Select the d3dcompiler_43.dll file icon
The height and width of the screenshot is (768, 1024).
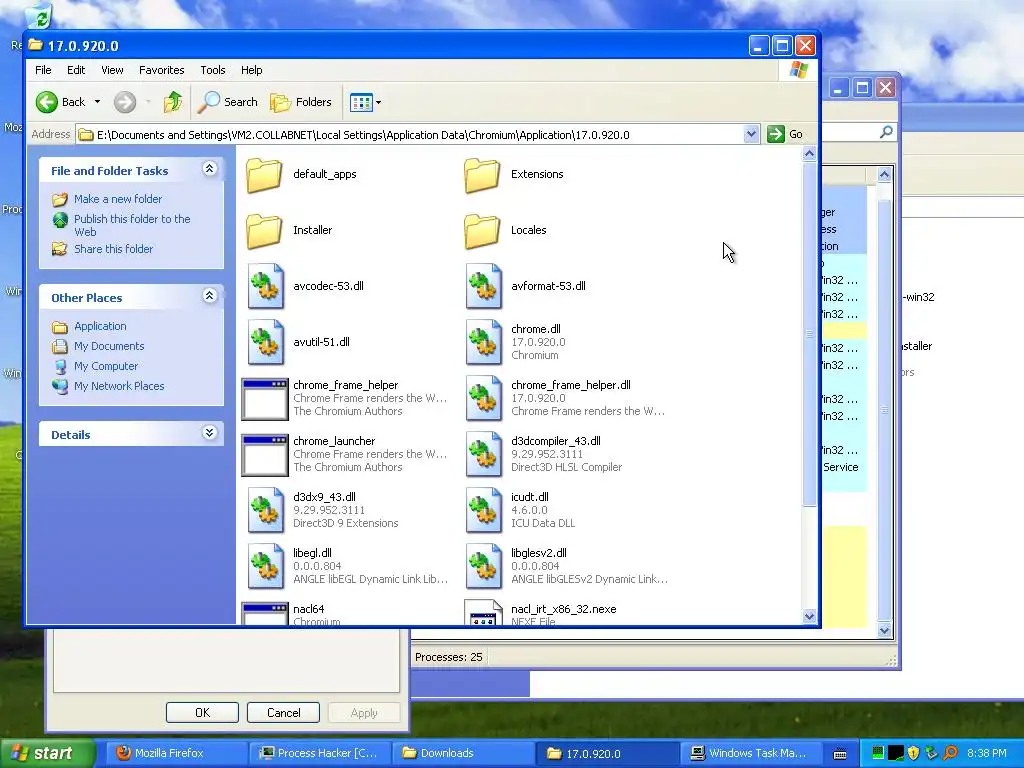coord(483,455)
